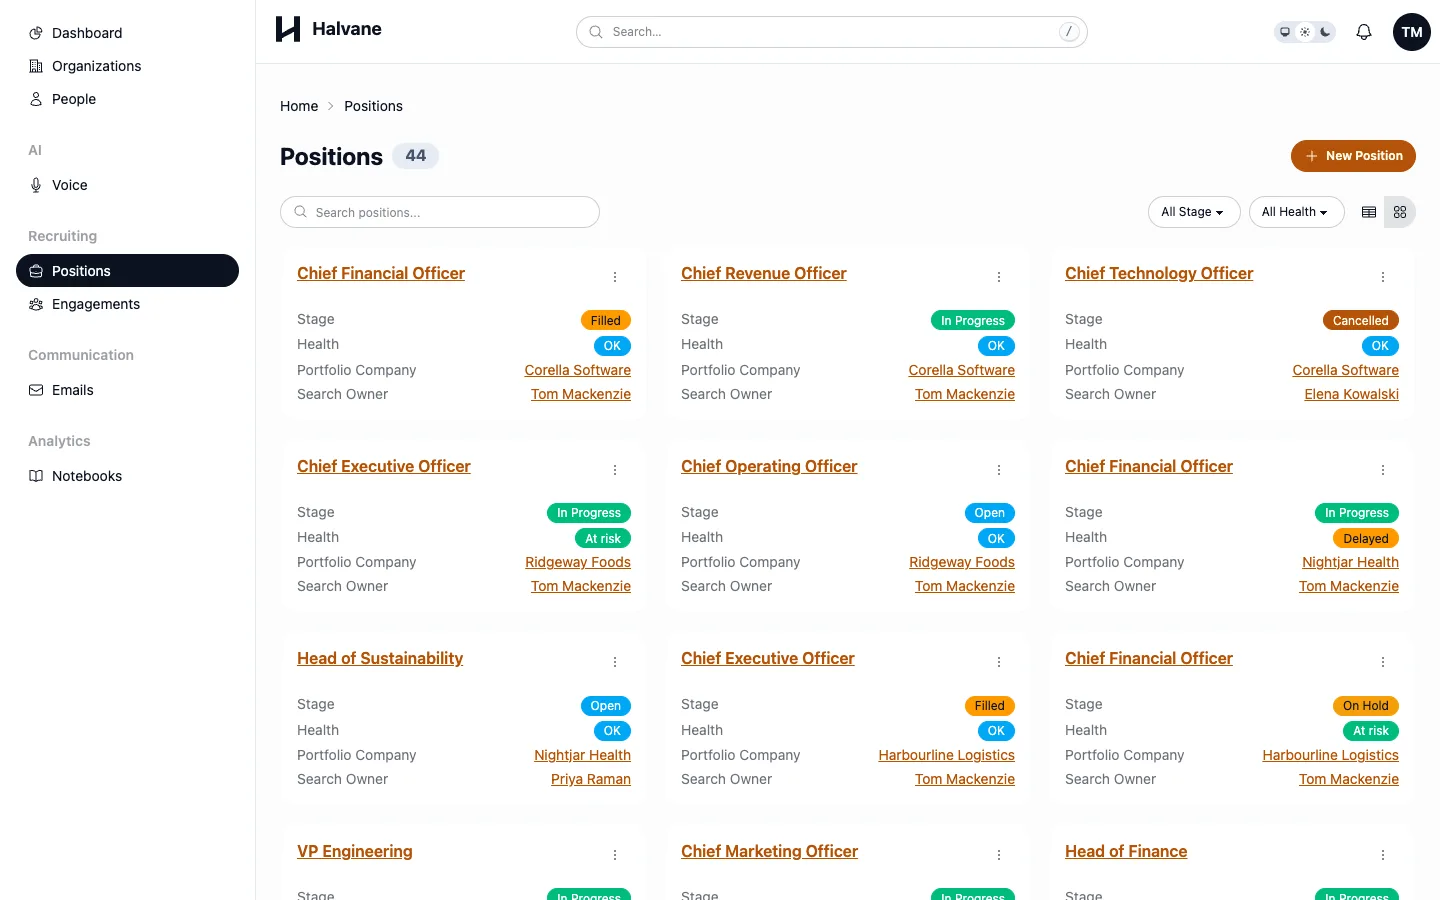
Task: Open options menu on Chief Marketing Officer card
Action: point(999,855)
